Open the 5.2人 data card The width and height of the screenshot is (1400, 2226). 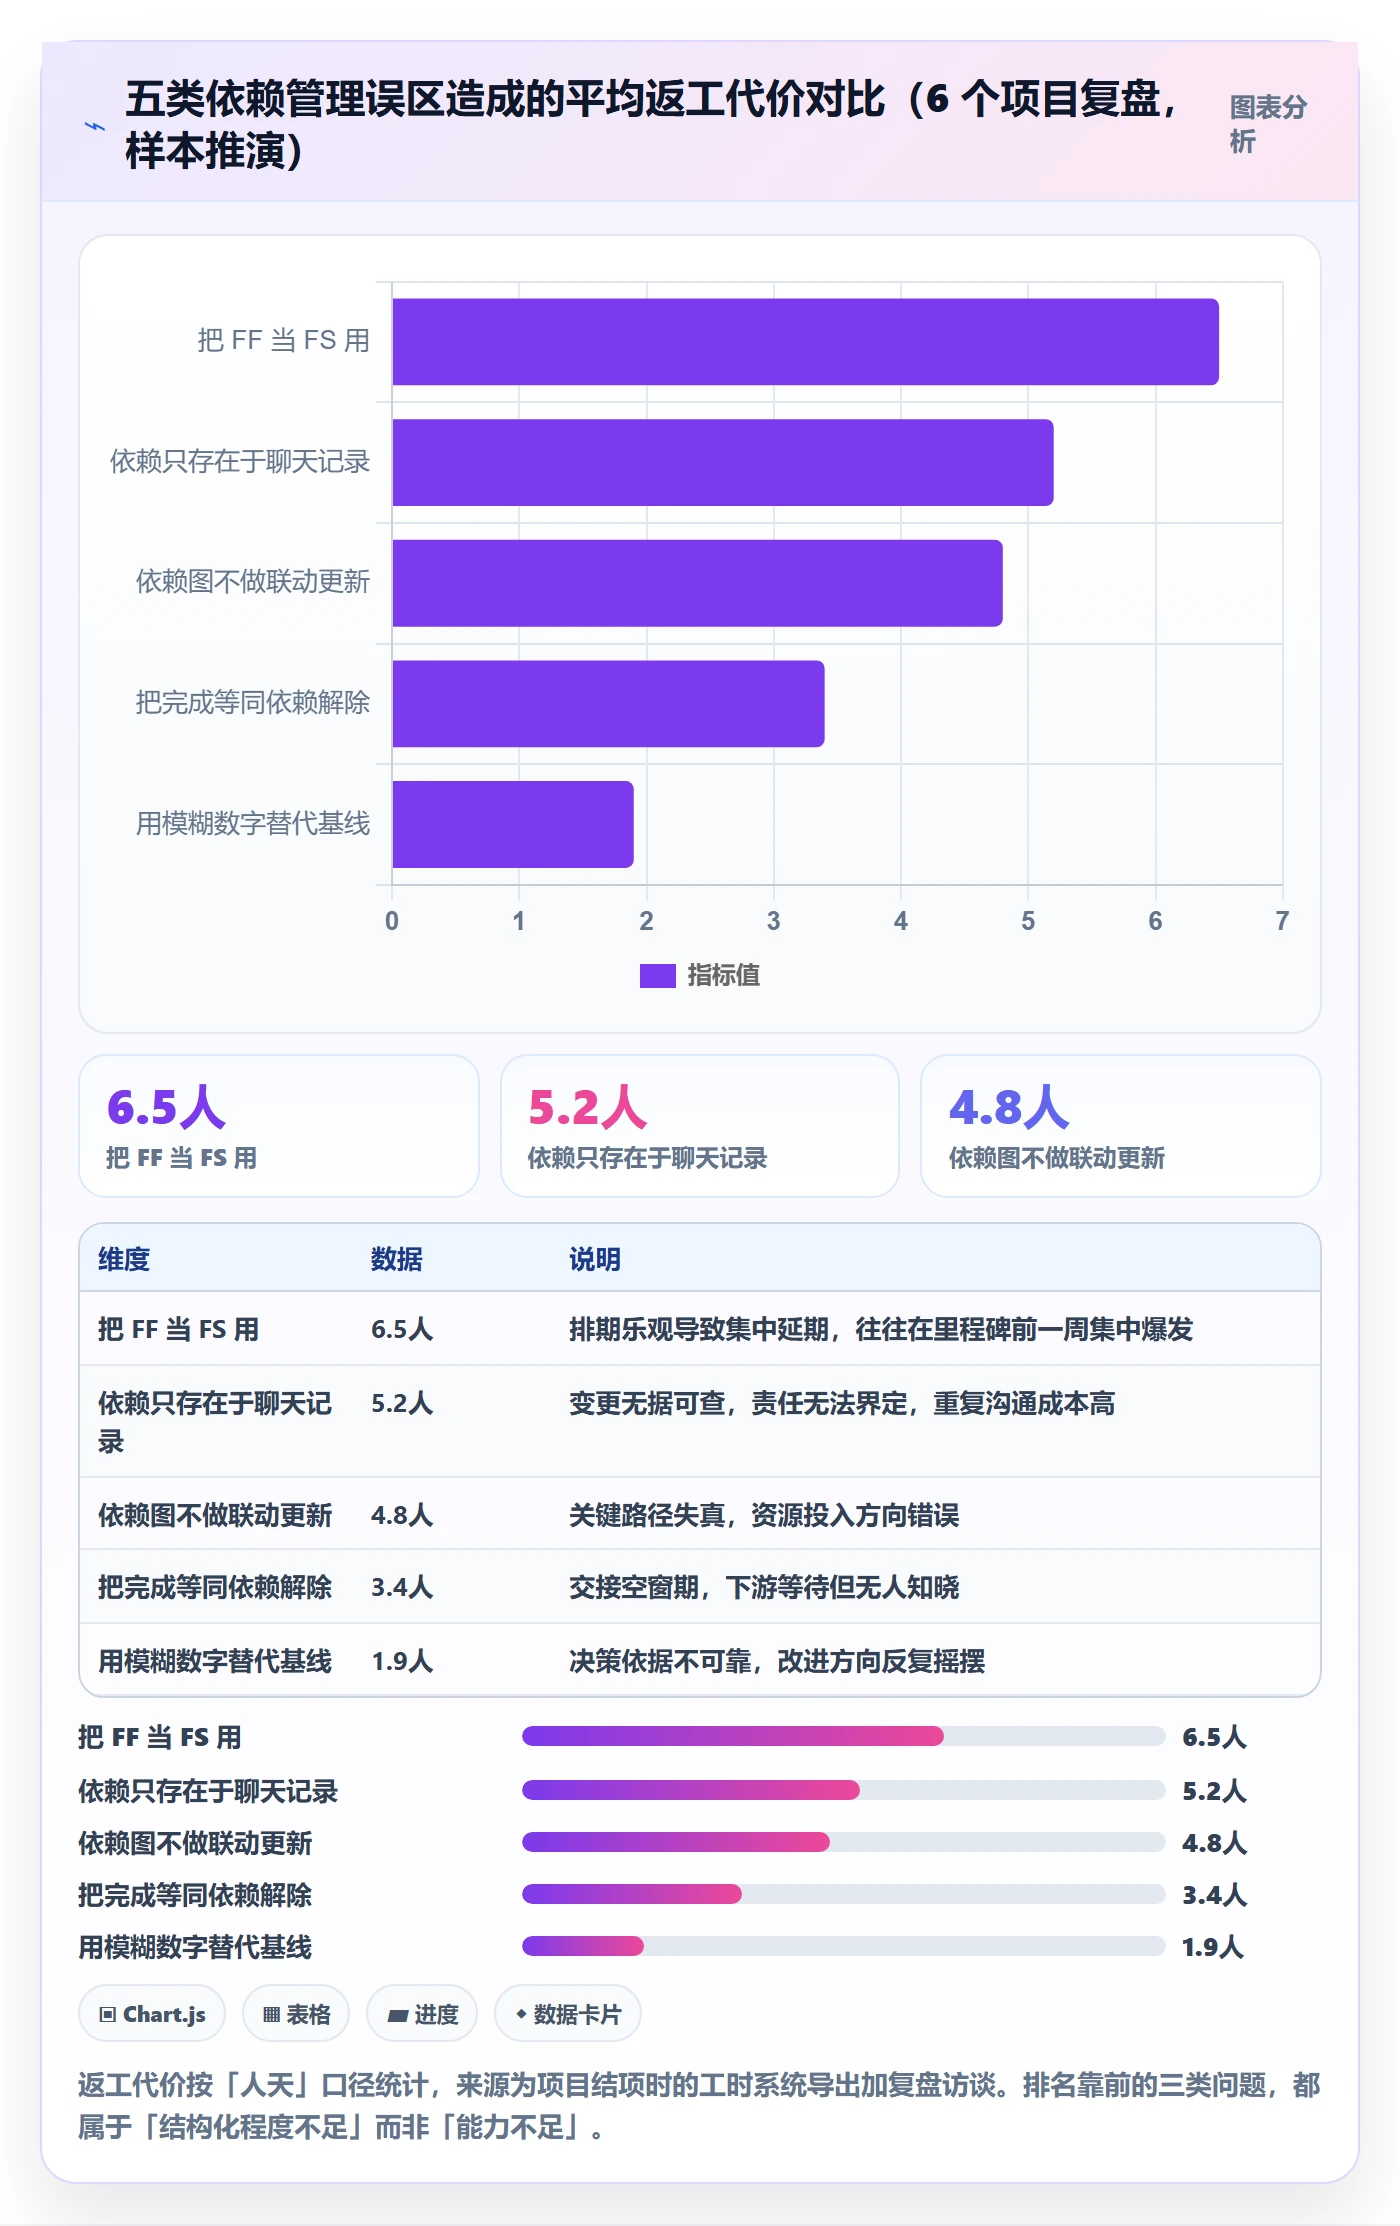pyautogui.click(x=700, y=1126)
